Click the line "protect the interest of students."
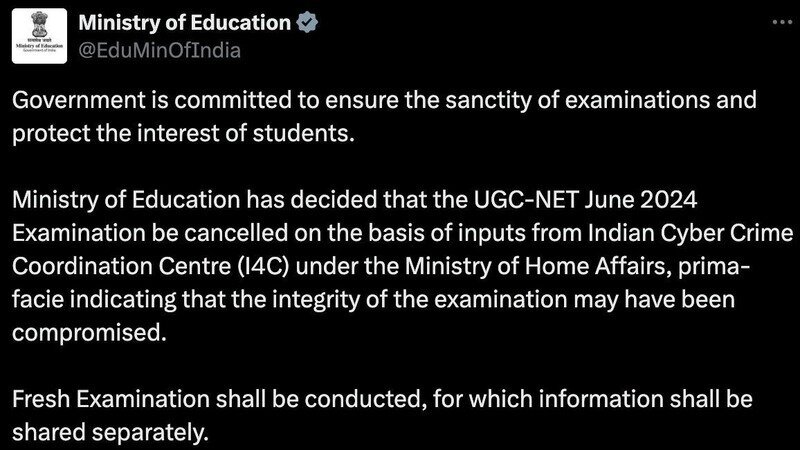The image size is (800, 450). coord(183,133)
